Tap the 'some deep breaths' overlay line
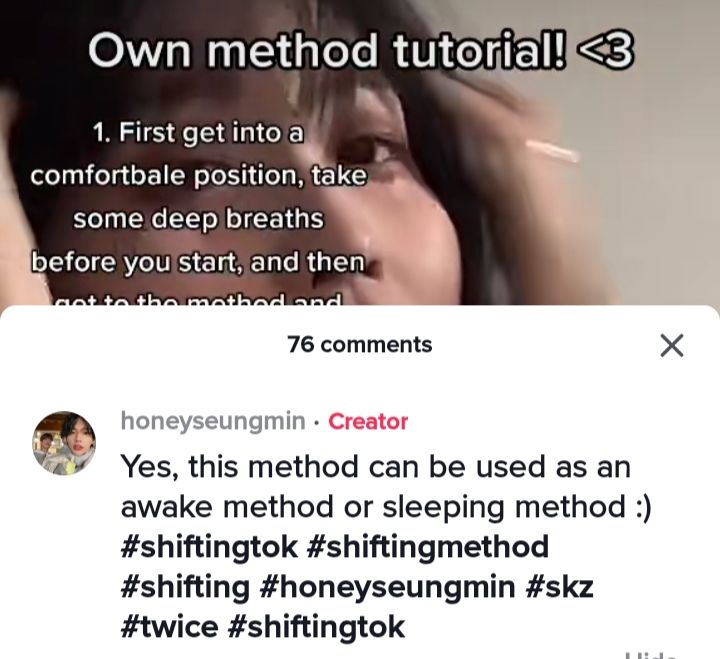Screen dimensions: 720x659 coord(198,219)
